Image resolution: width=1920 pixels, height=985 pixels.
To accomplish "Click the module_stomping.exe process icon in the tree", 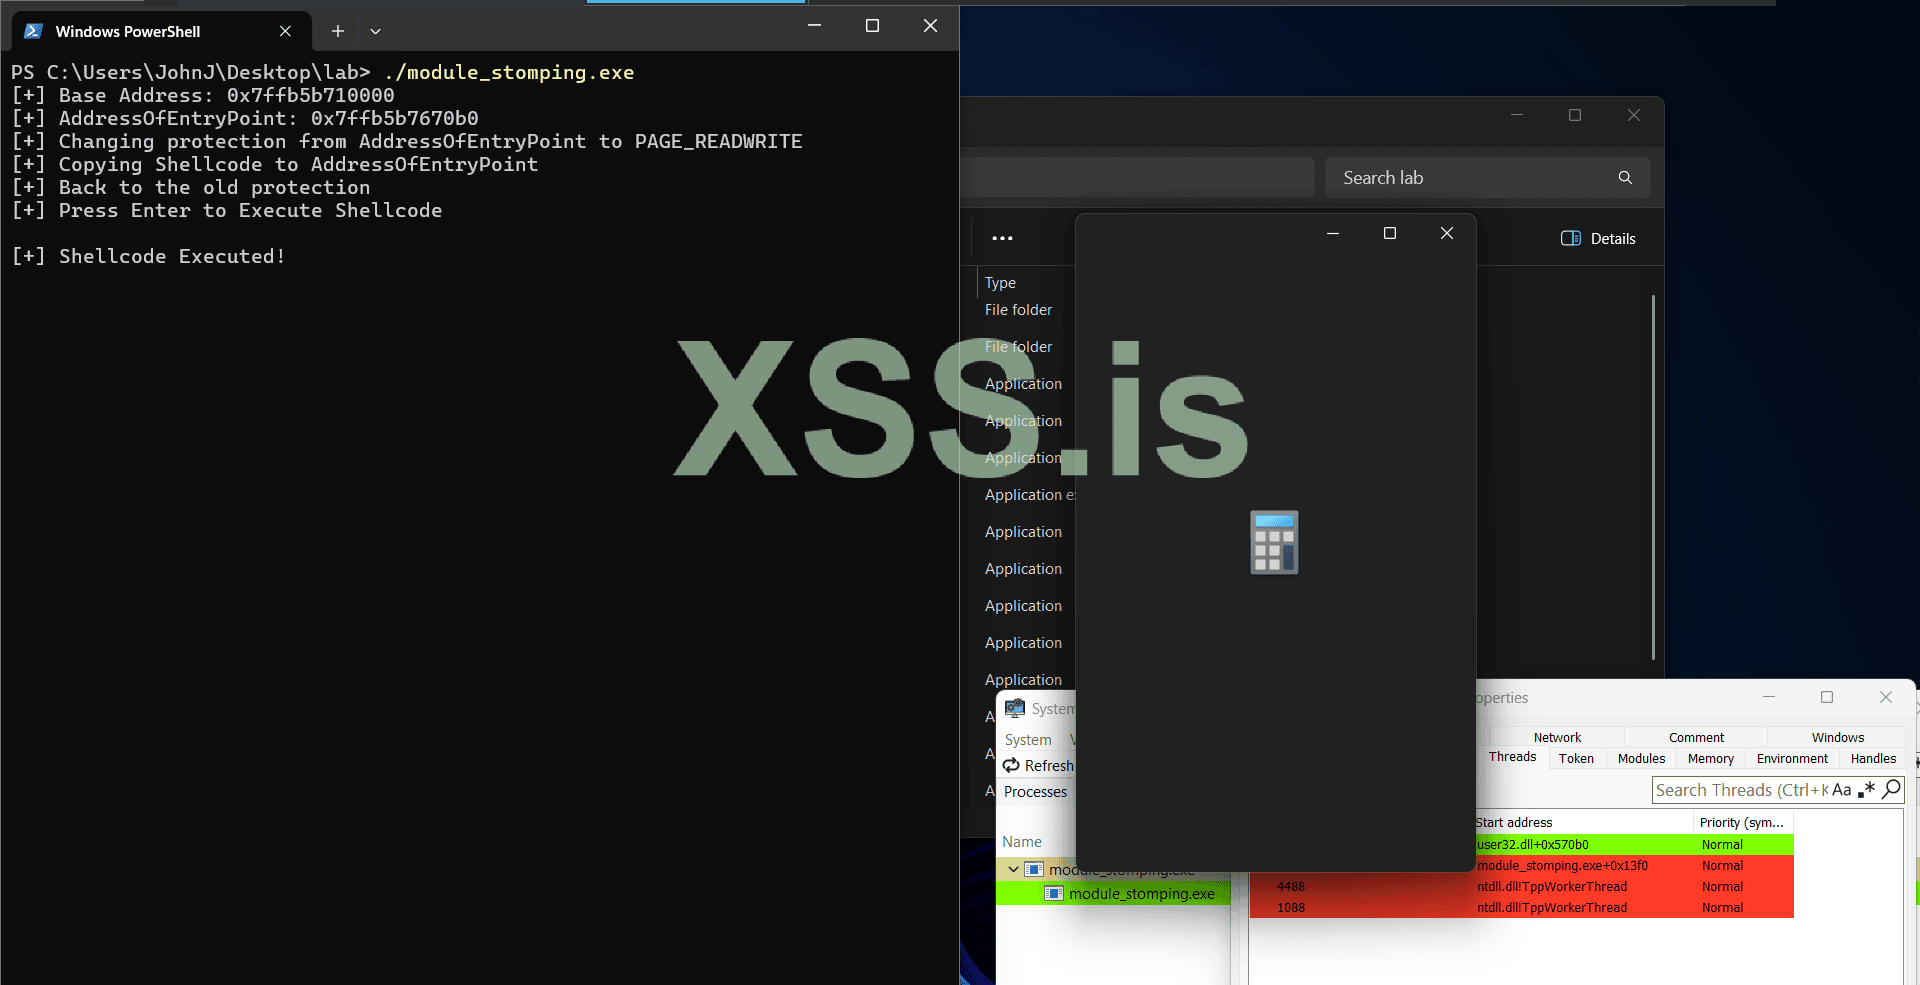I will [x=1052, y=893].
